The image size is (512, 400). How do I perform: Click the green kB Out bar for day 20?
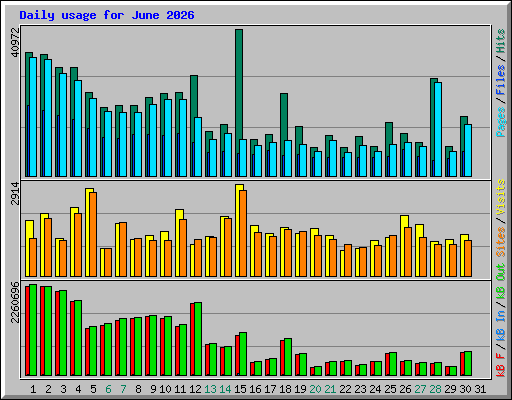point(318,371)
